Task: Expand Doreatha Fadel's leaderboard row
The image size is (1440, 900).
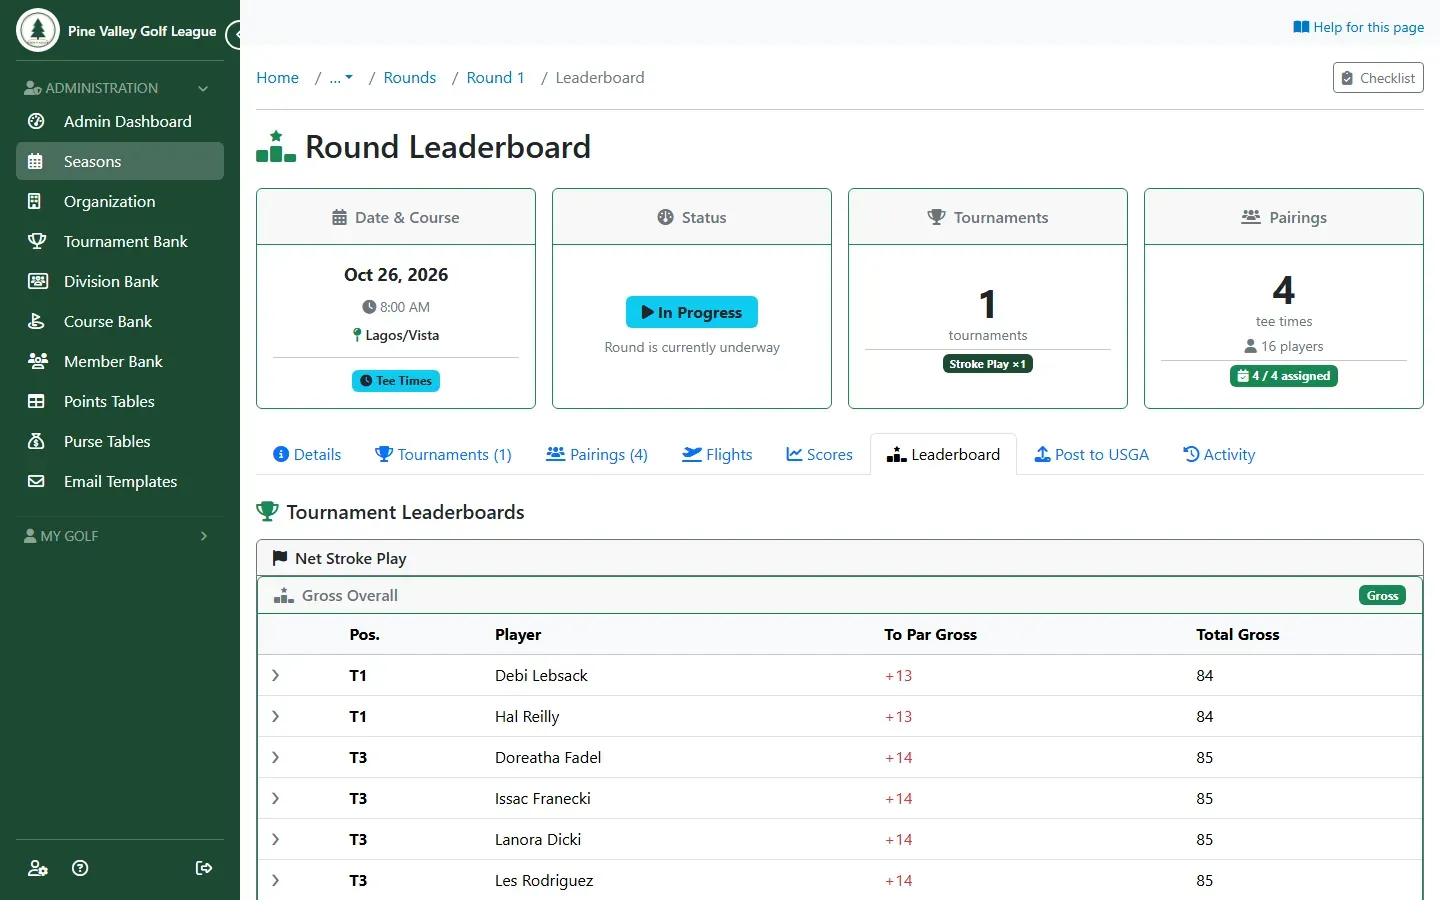Action: click(275, 758)
